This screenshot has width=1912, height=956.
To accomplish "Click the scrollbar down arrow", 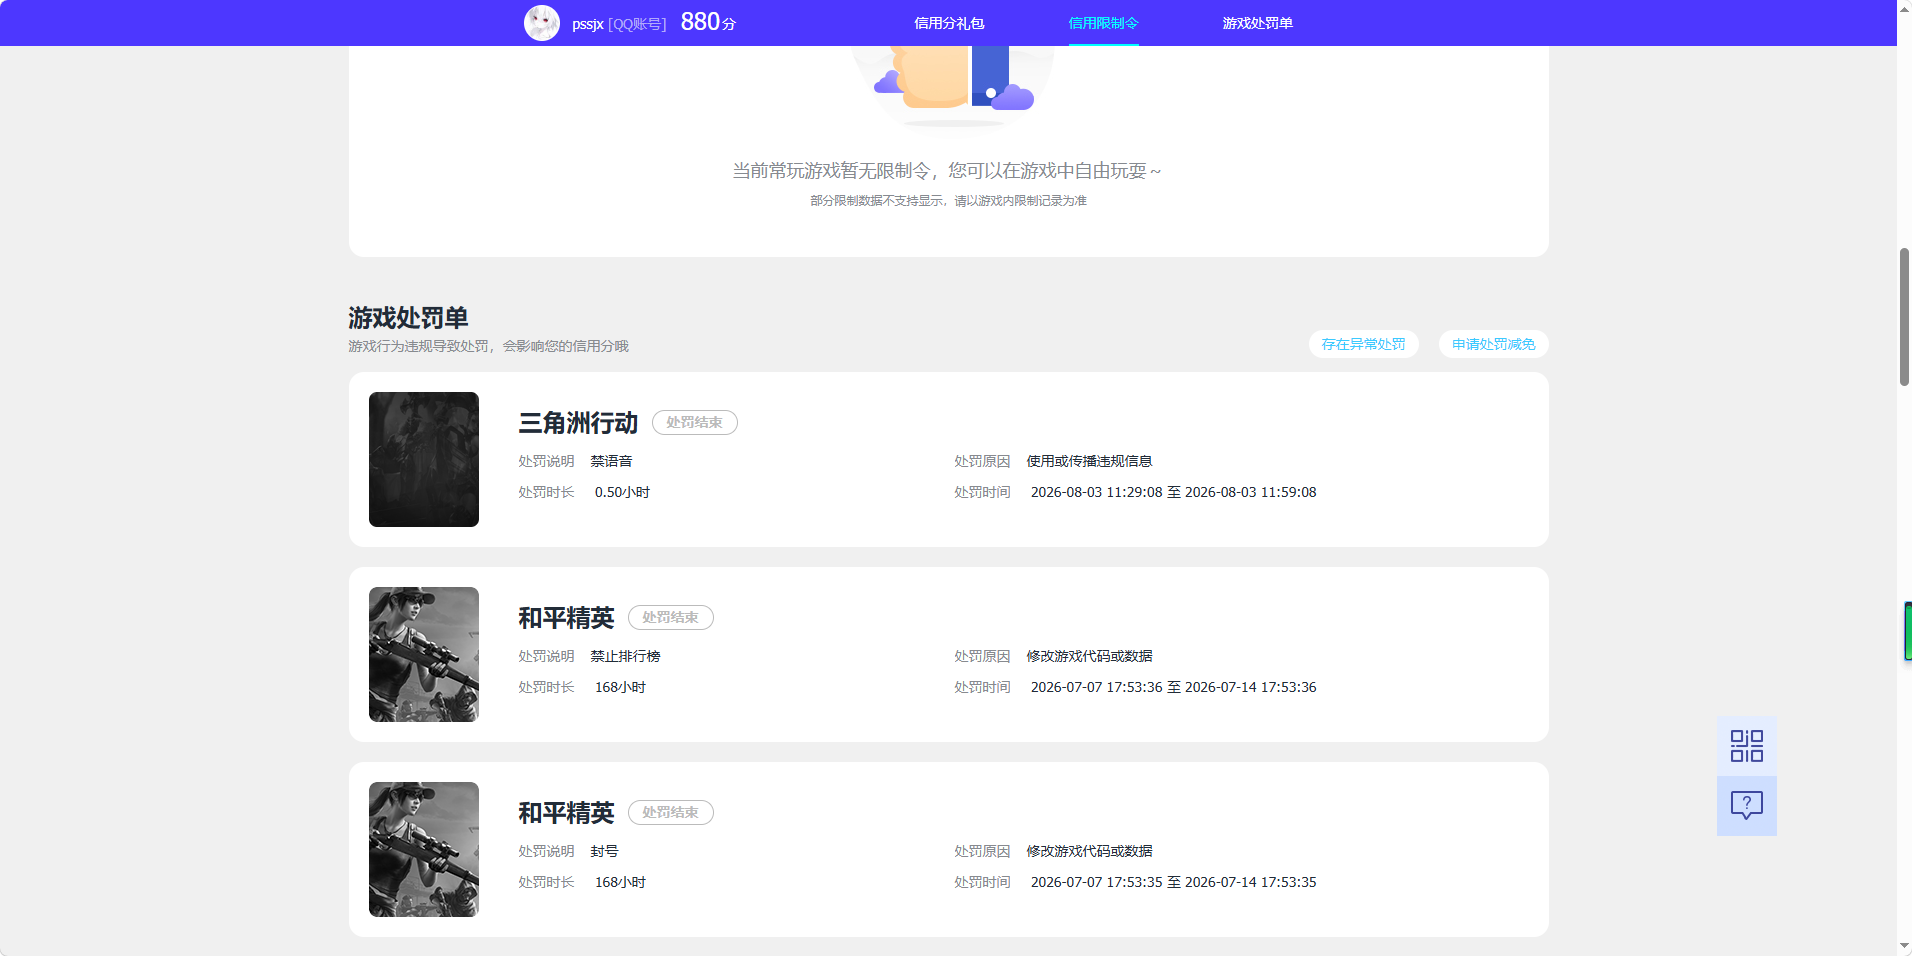I will 1904,946.
